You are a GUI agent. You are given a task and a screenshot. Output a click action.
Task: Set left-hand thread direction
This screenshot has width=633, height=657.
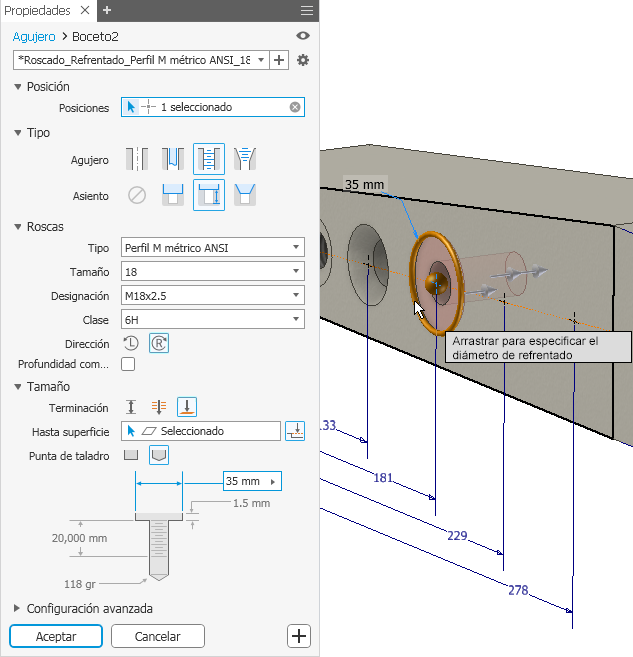pyautogui.click(x=131, y=344)
